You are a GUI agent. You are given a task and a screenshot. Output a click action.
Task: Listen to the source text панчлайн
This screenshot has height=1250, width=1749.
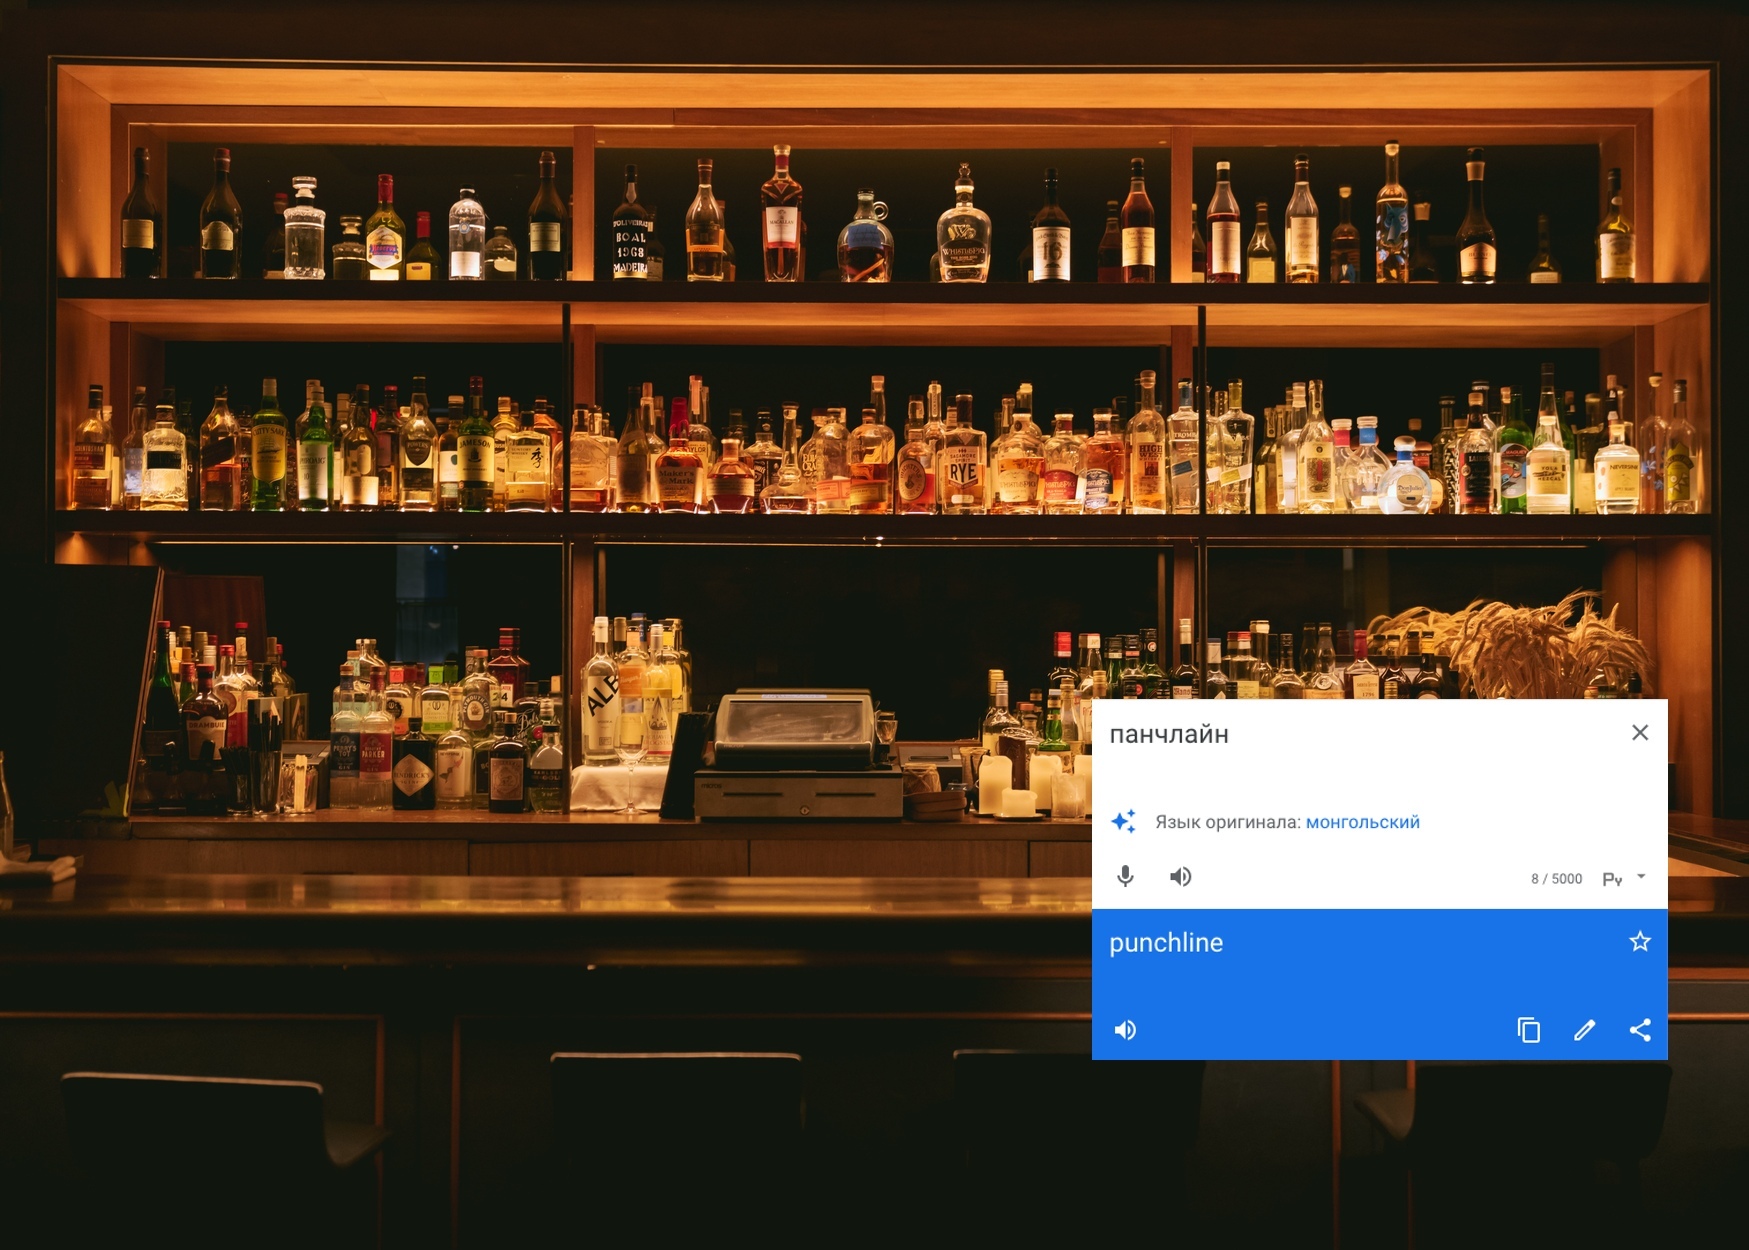(1181, 877)
